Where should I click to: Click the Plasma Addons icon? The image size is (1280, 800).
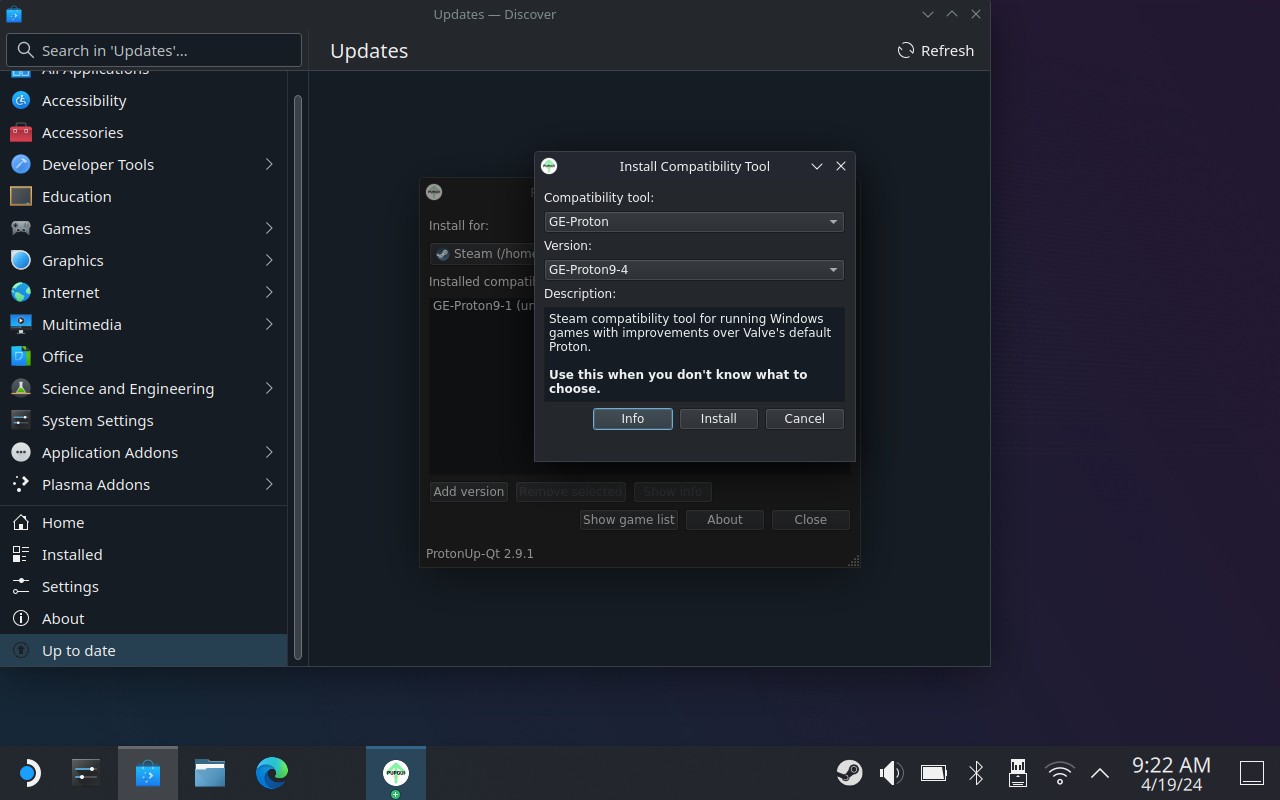point(21,484)
